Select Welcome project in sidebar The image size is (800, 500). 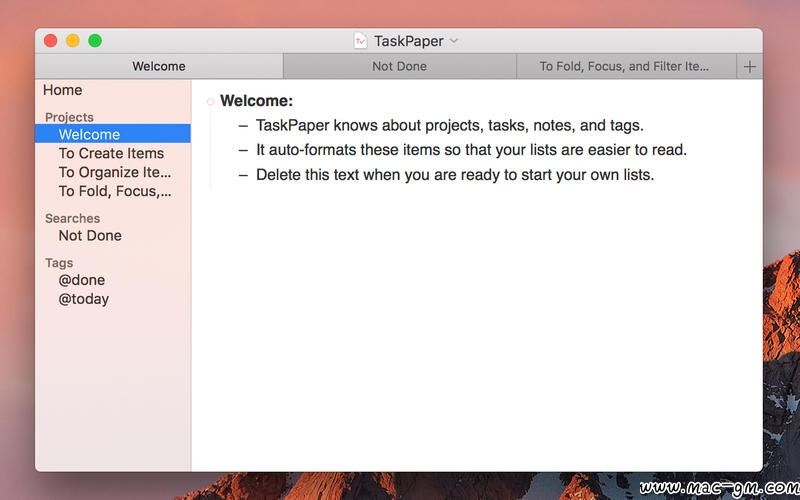pyautogui.click(x=113, y=134)
